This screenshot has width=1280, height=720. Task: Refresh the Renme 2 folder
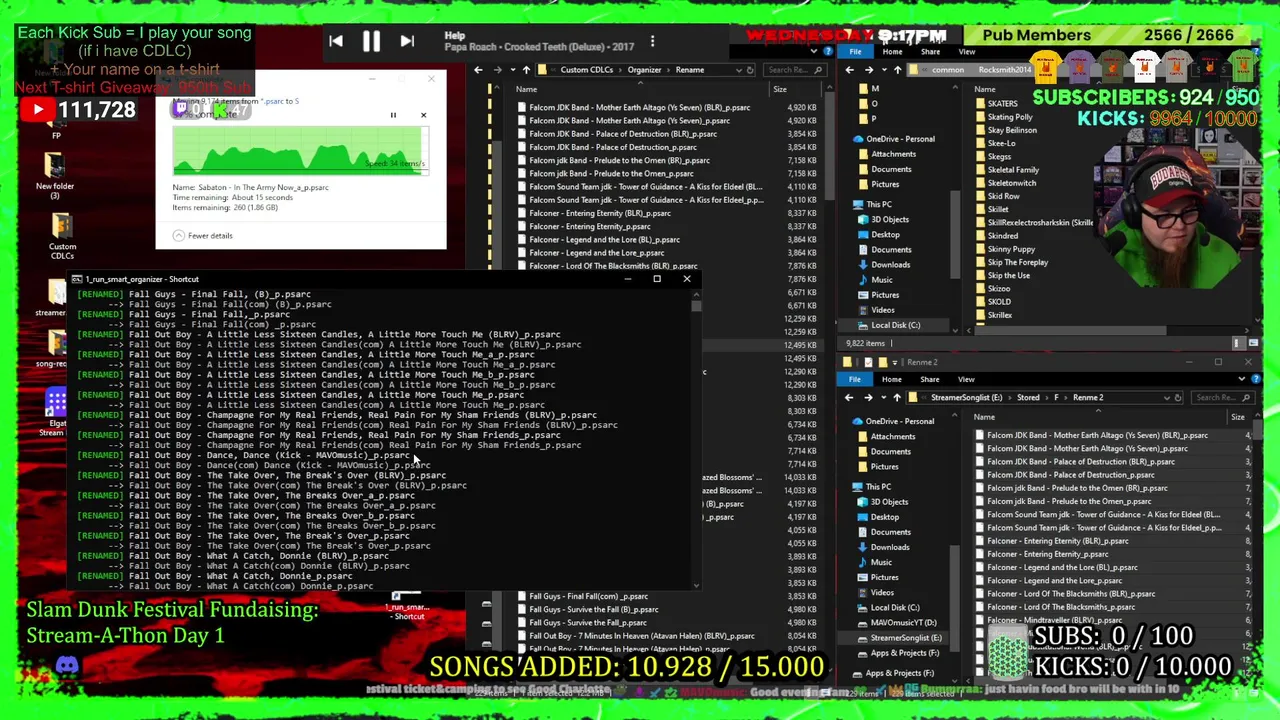pos(1178,398)
